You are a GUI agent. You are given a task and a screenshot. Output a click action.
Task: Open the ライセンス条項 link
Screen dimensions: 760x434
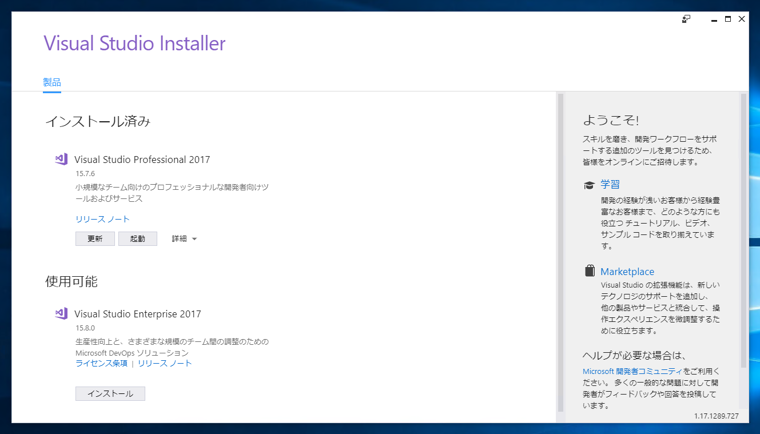click(101, 363)
